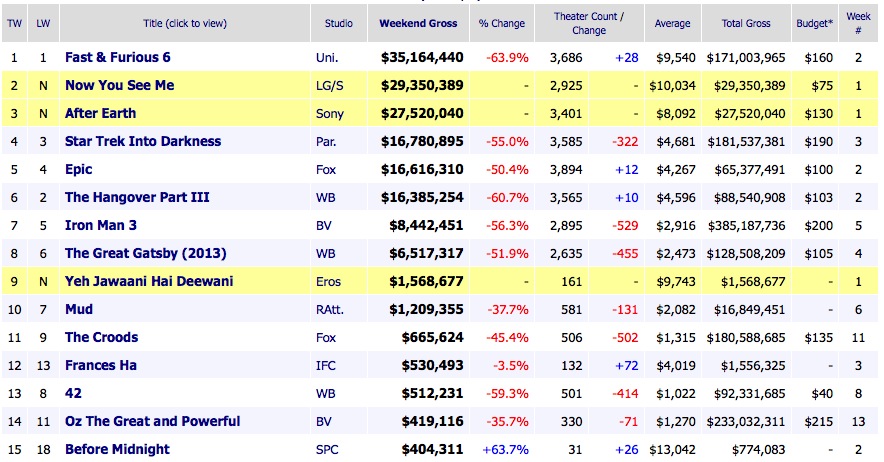The width and height of the screenshot is (884, 462).
Task: Click the Studio column header
Action: coord(339,24)
